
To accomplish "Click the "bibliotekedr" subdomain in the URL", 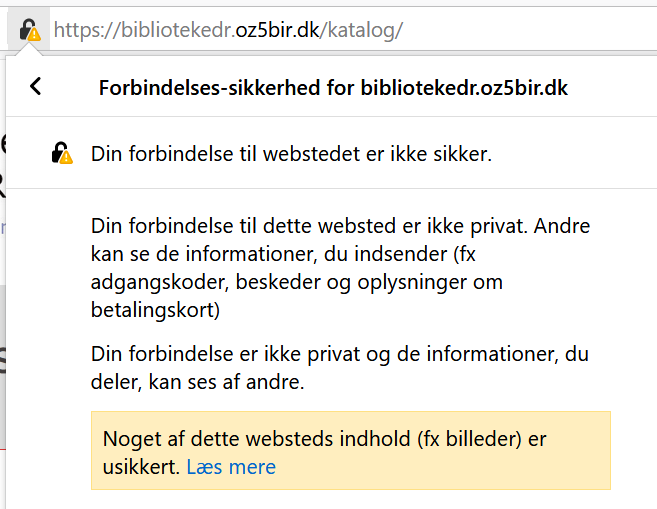I will click(x=177, y=30).
